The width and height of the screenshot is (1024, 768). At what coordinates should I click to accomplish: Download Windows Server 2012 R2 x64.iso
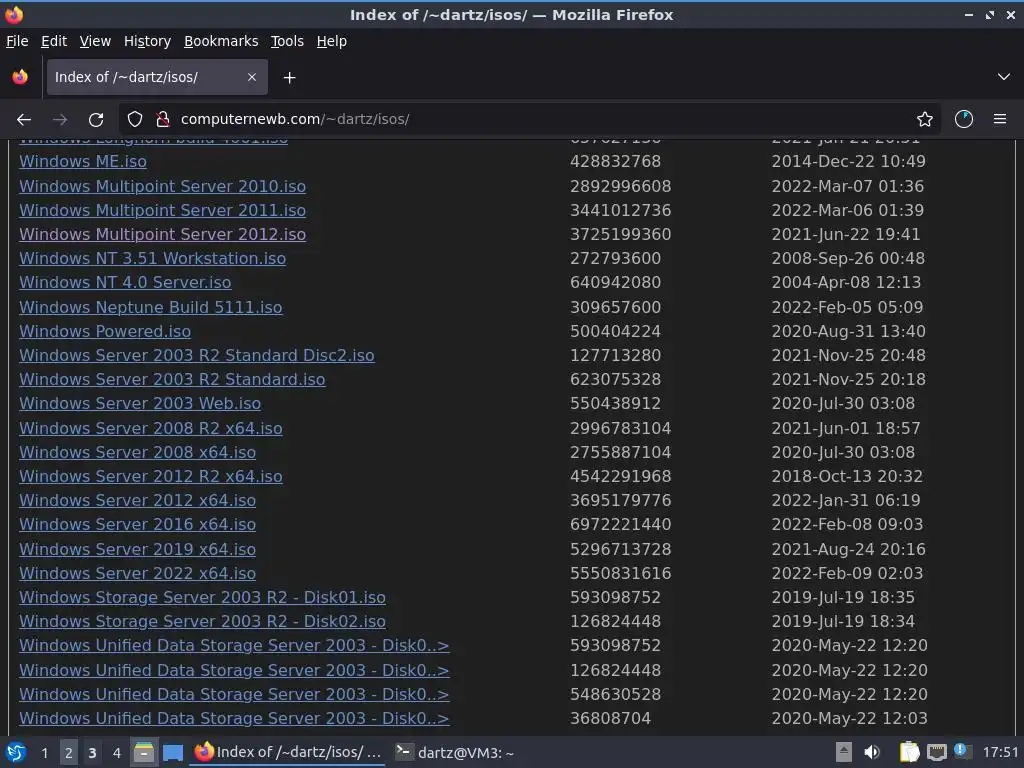(x=151, y=477)
